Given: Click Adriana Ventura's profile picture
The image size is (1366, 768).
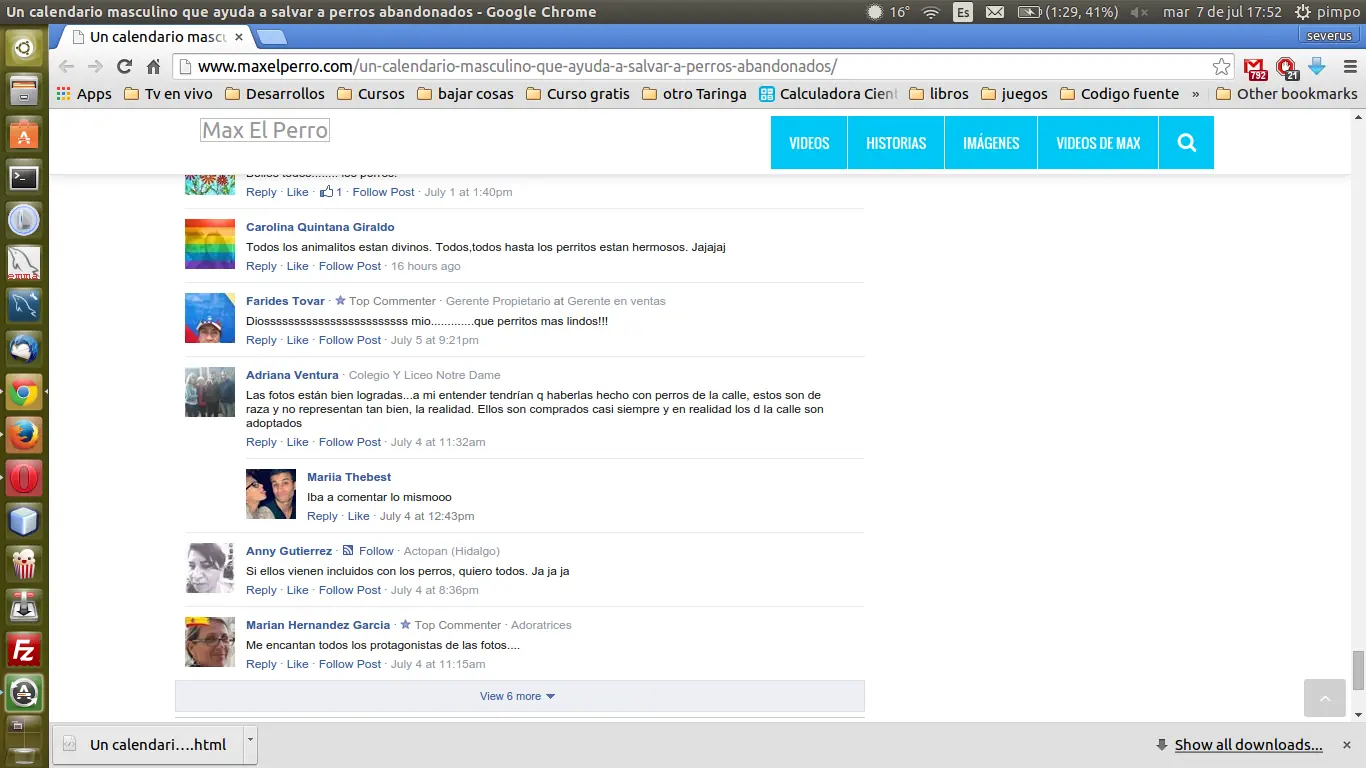Looking at the screenshot, I should (210, 392).
